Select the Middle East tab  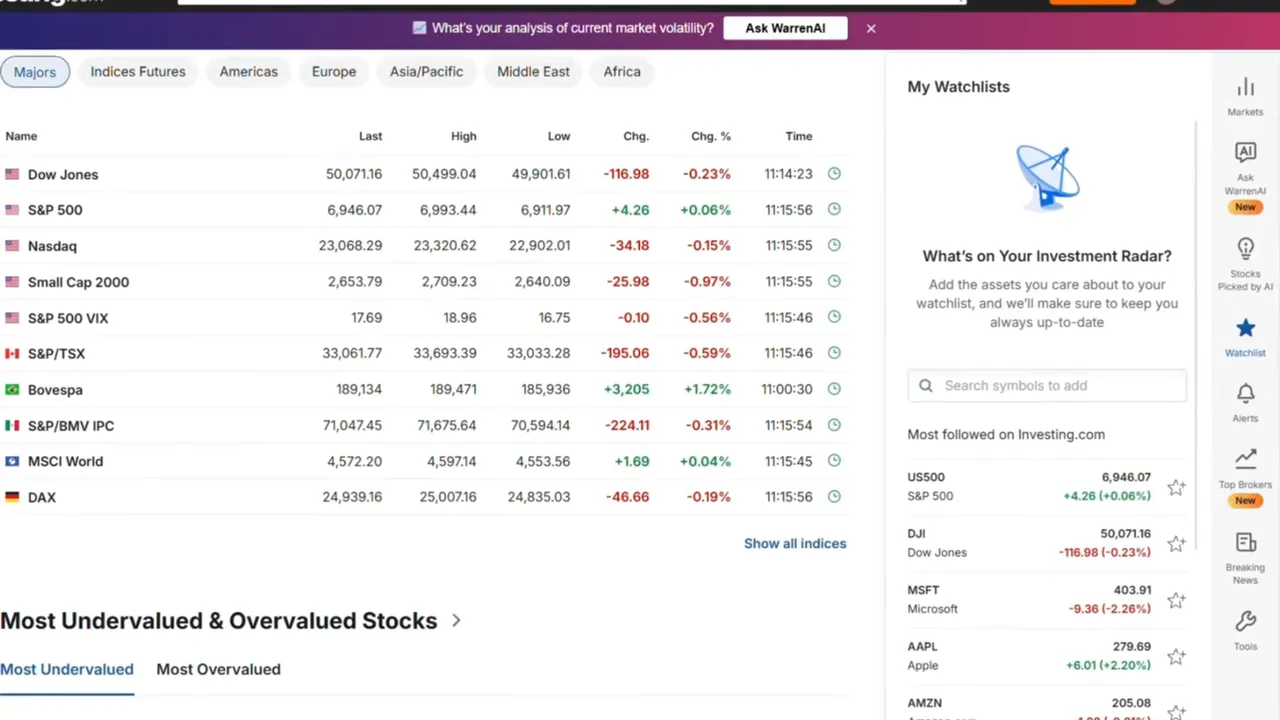coord(533,72)
